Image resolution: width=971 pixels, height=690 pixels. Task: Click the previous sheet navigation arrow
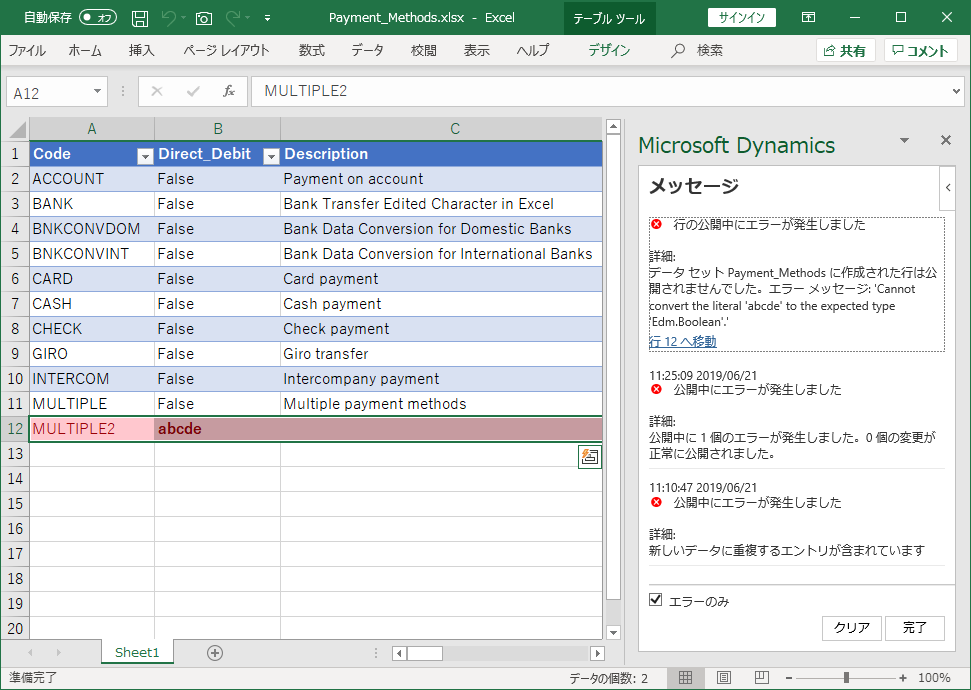click(x=30, y=652)
